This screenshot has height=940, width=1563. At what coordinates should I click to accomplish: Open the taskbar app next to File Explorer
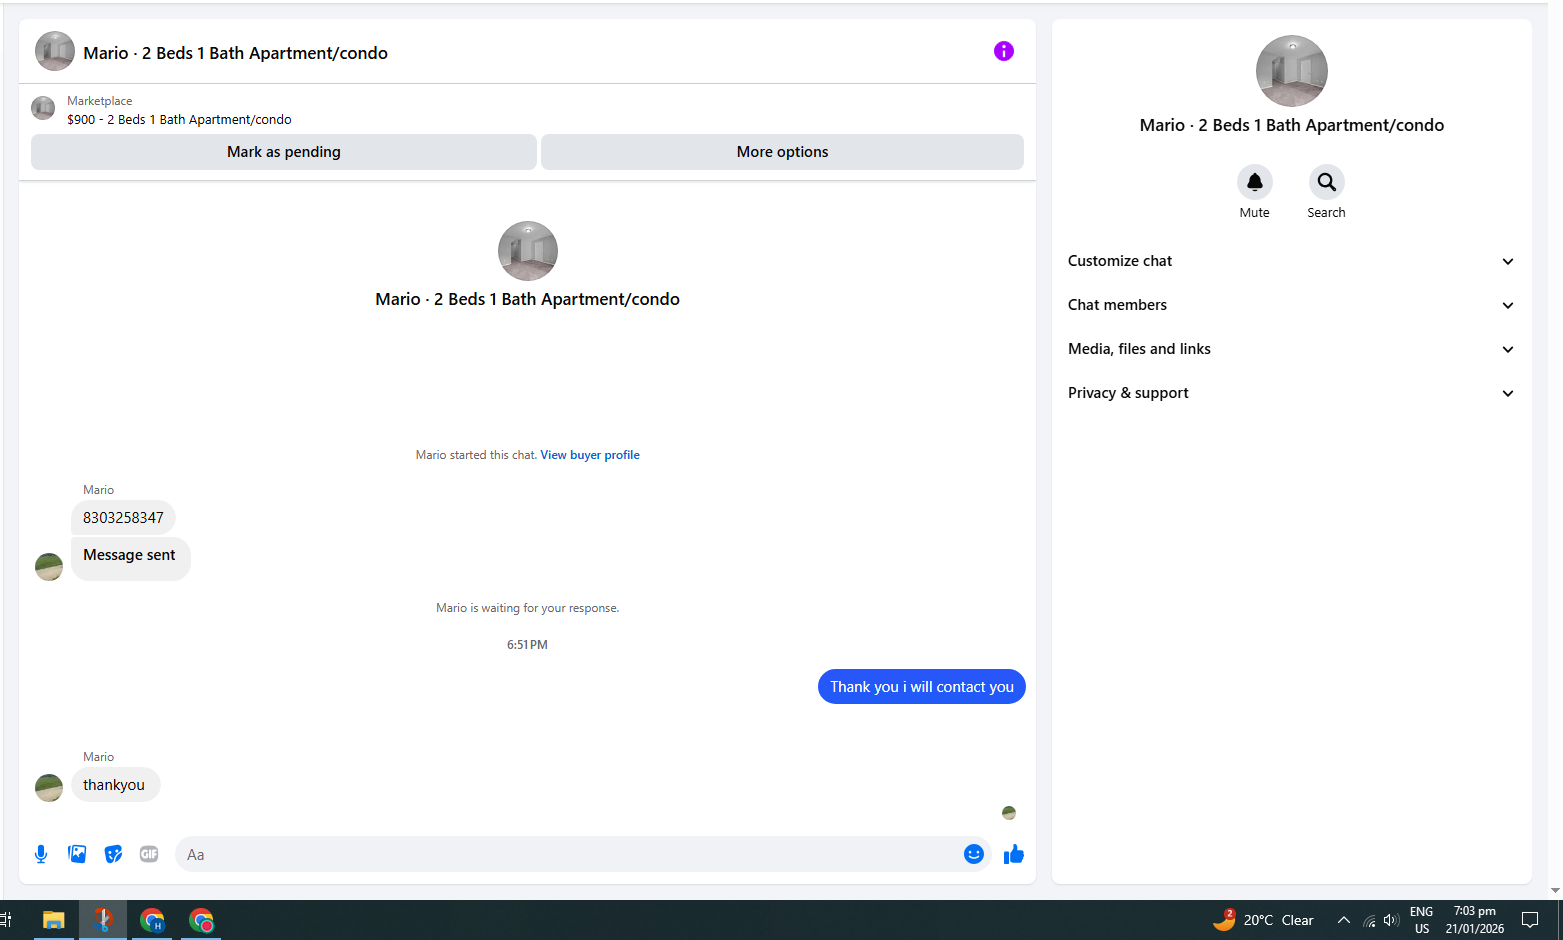coord(103,920)
